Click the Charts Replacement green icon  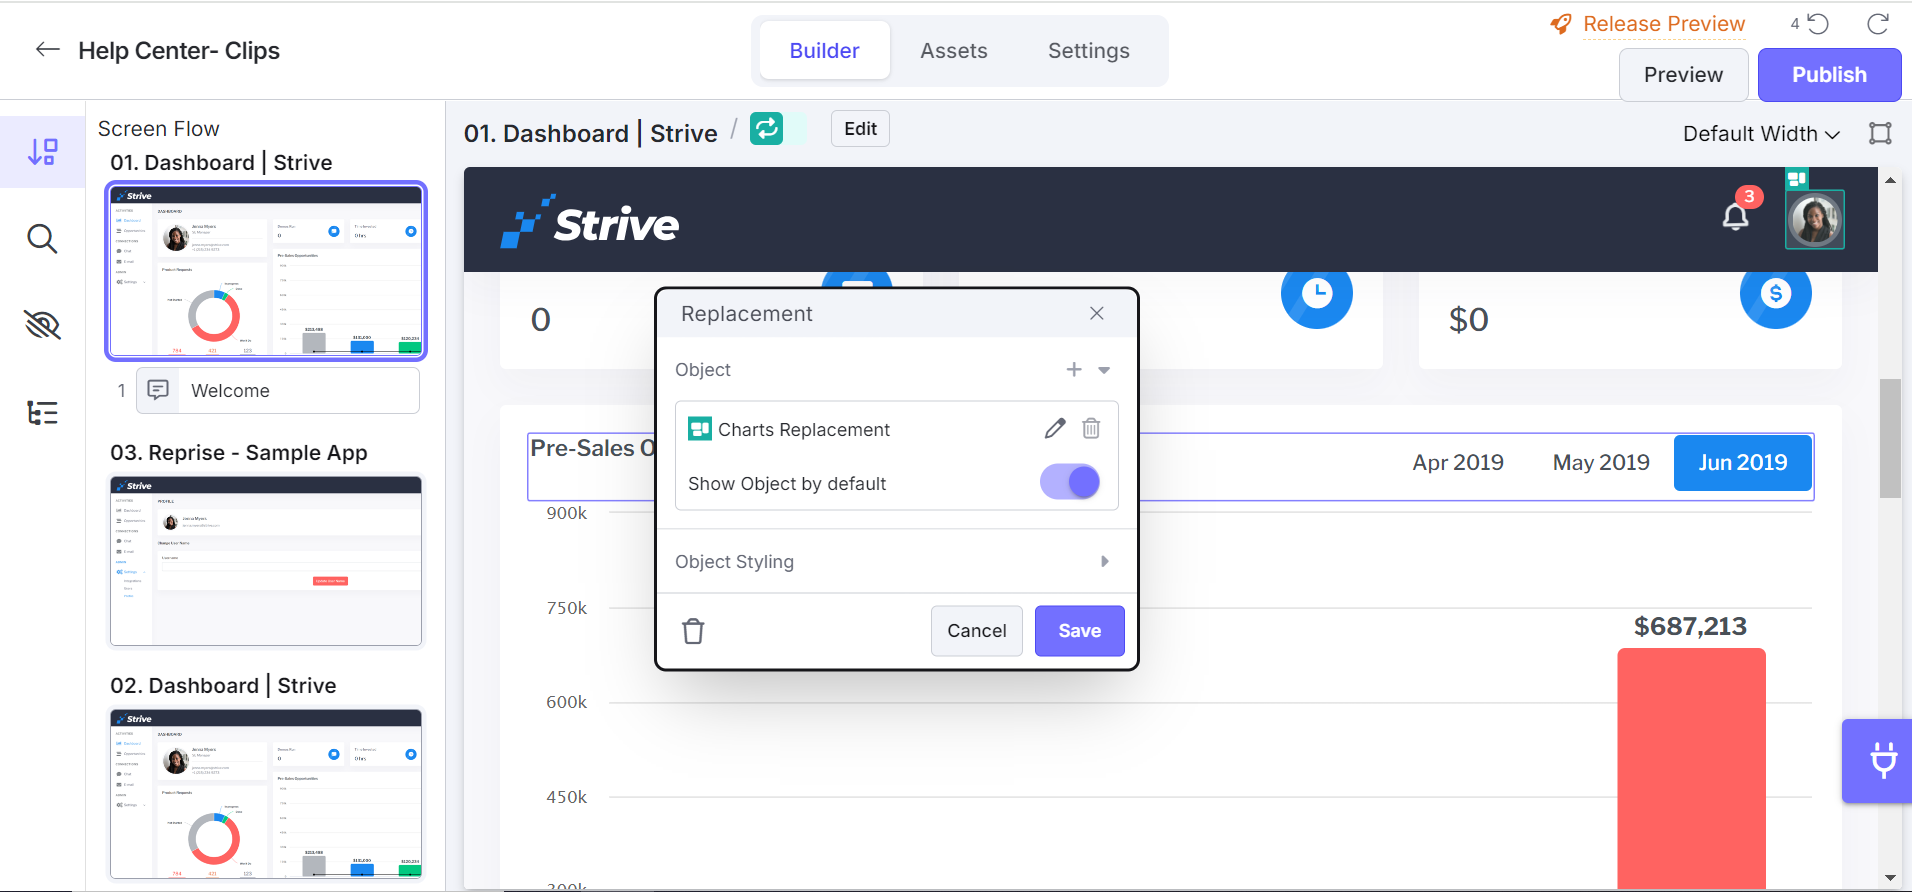click(700, 429)
